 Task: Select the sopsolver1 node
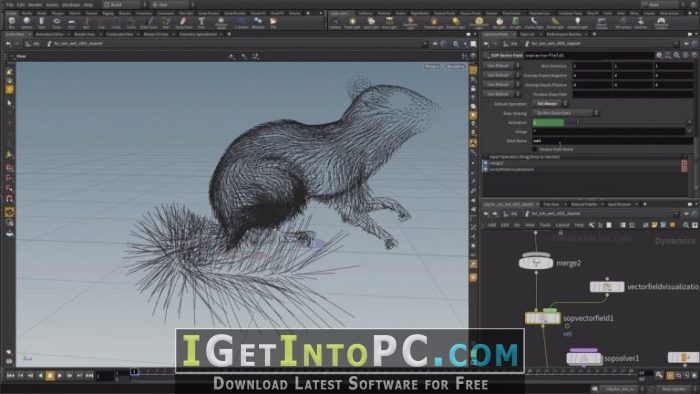tap(584, 358)
